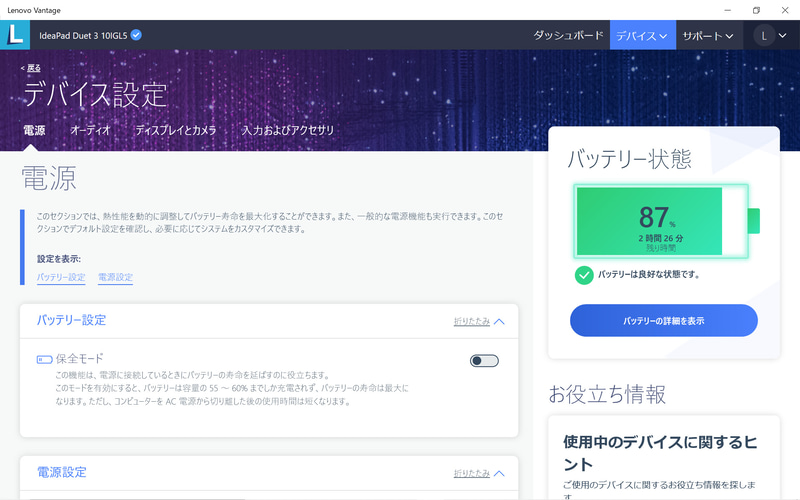
Task: Expand the profile dropdown chevron
Action: point(782,36)
